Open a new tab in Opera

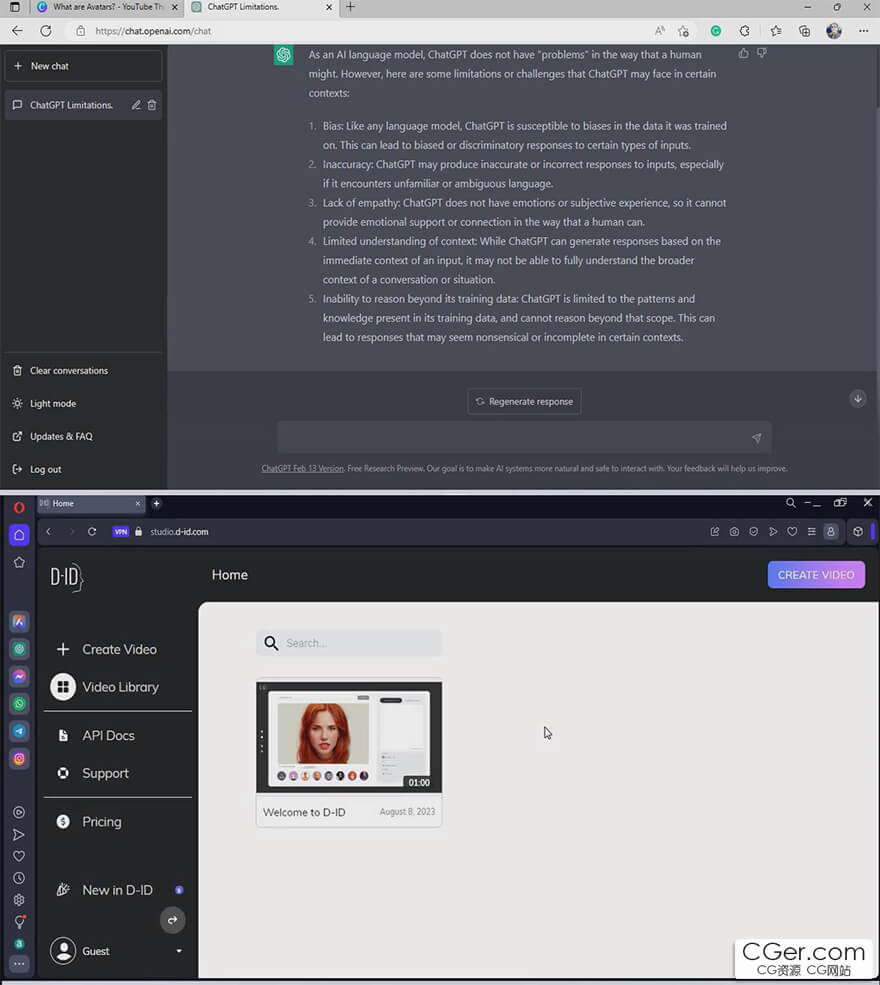[x=156, y=503]
